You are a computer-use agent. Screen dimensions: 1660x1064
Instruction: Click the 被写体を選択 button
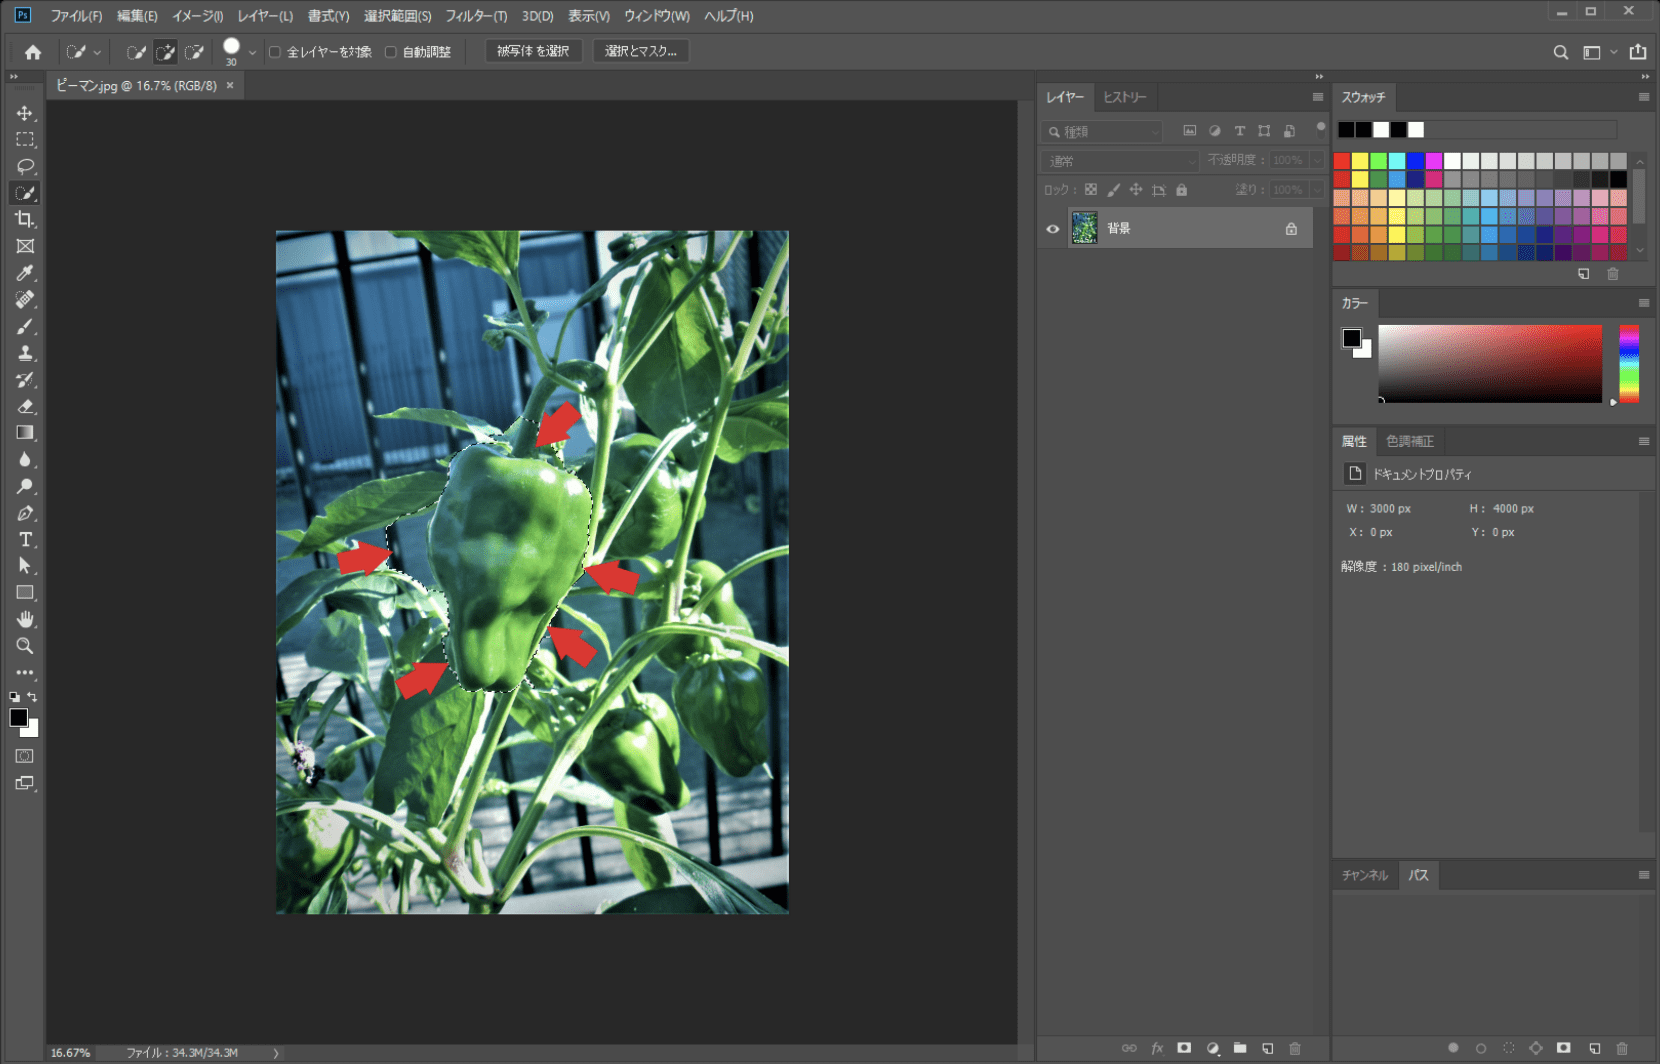[x=533, y=51]
